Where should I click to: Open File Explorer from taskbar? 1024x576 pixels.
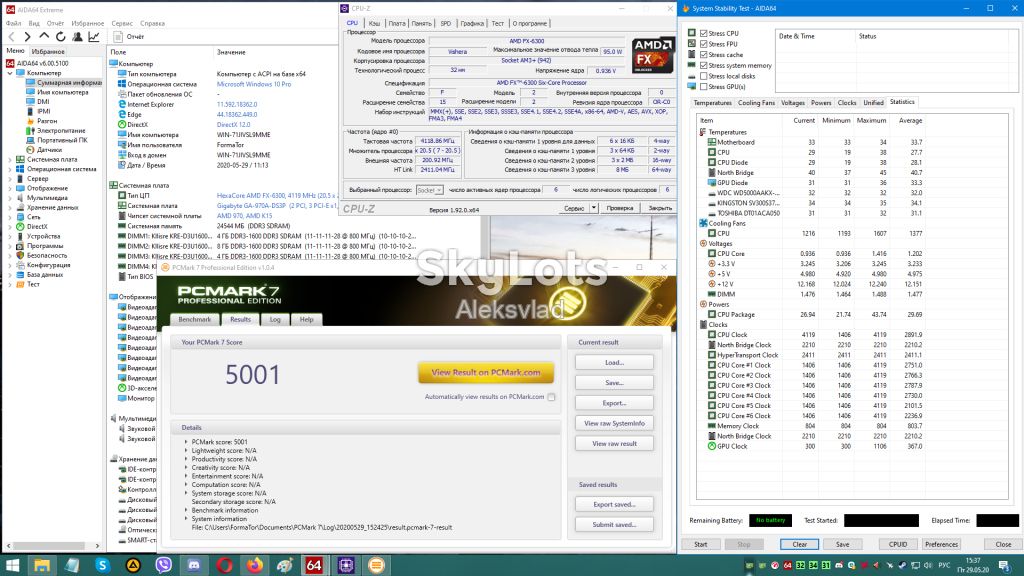42,565
